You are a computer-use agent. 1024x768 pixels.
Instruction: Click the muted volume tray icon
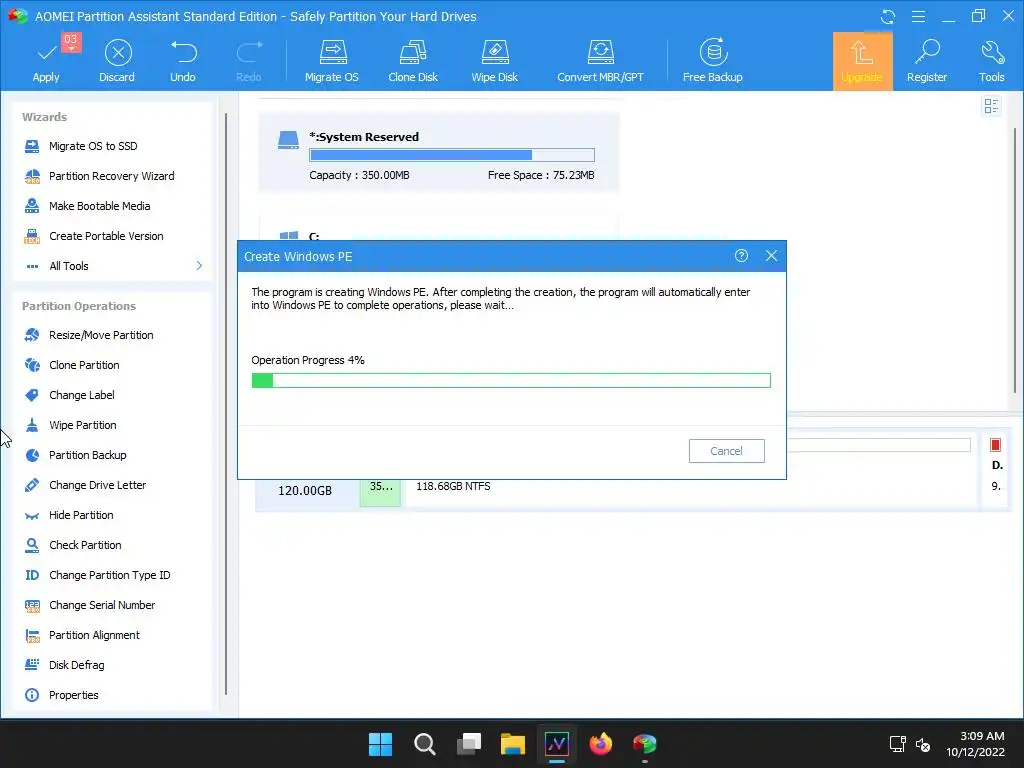923,744
